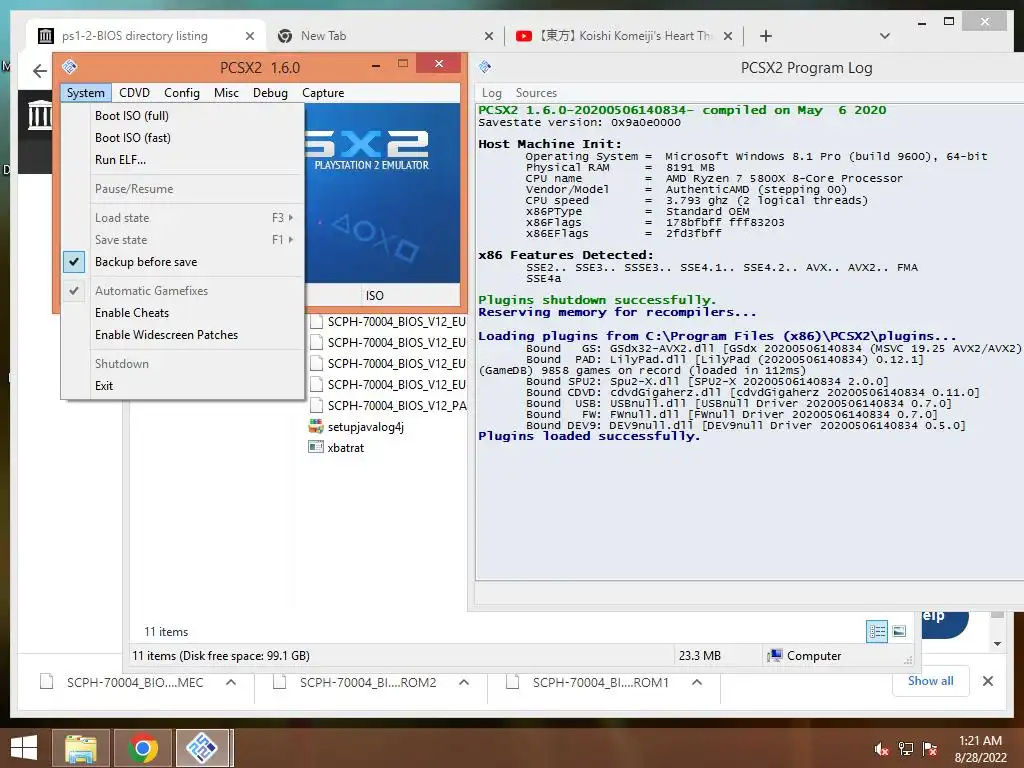The width and height of the screenshot is (1024, 768).
Task: Open the Config menu
Action: point(182,93)
